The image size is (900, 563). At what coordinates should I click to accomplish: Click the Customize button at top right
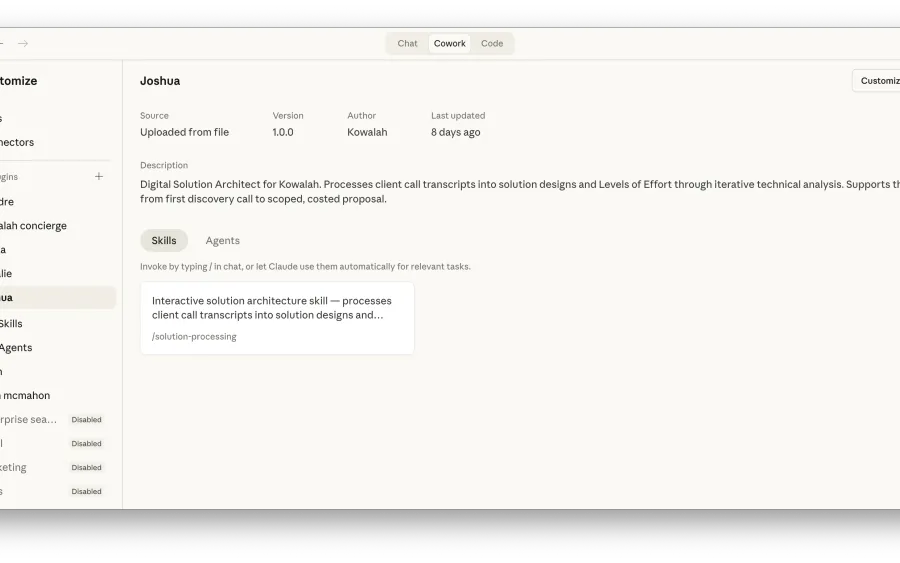[x=876, y=81]
